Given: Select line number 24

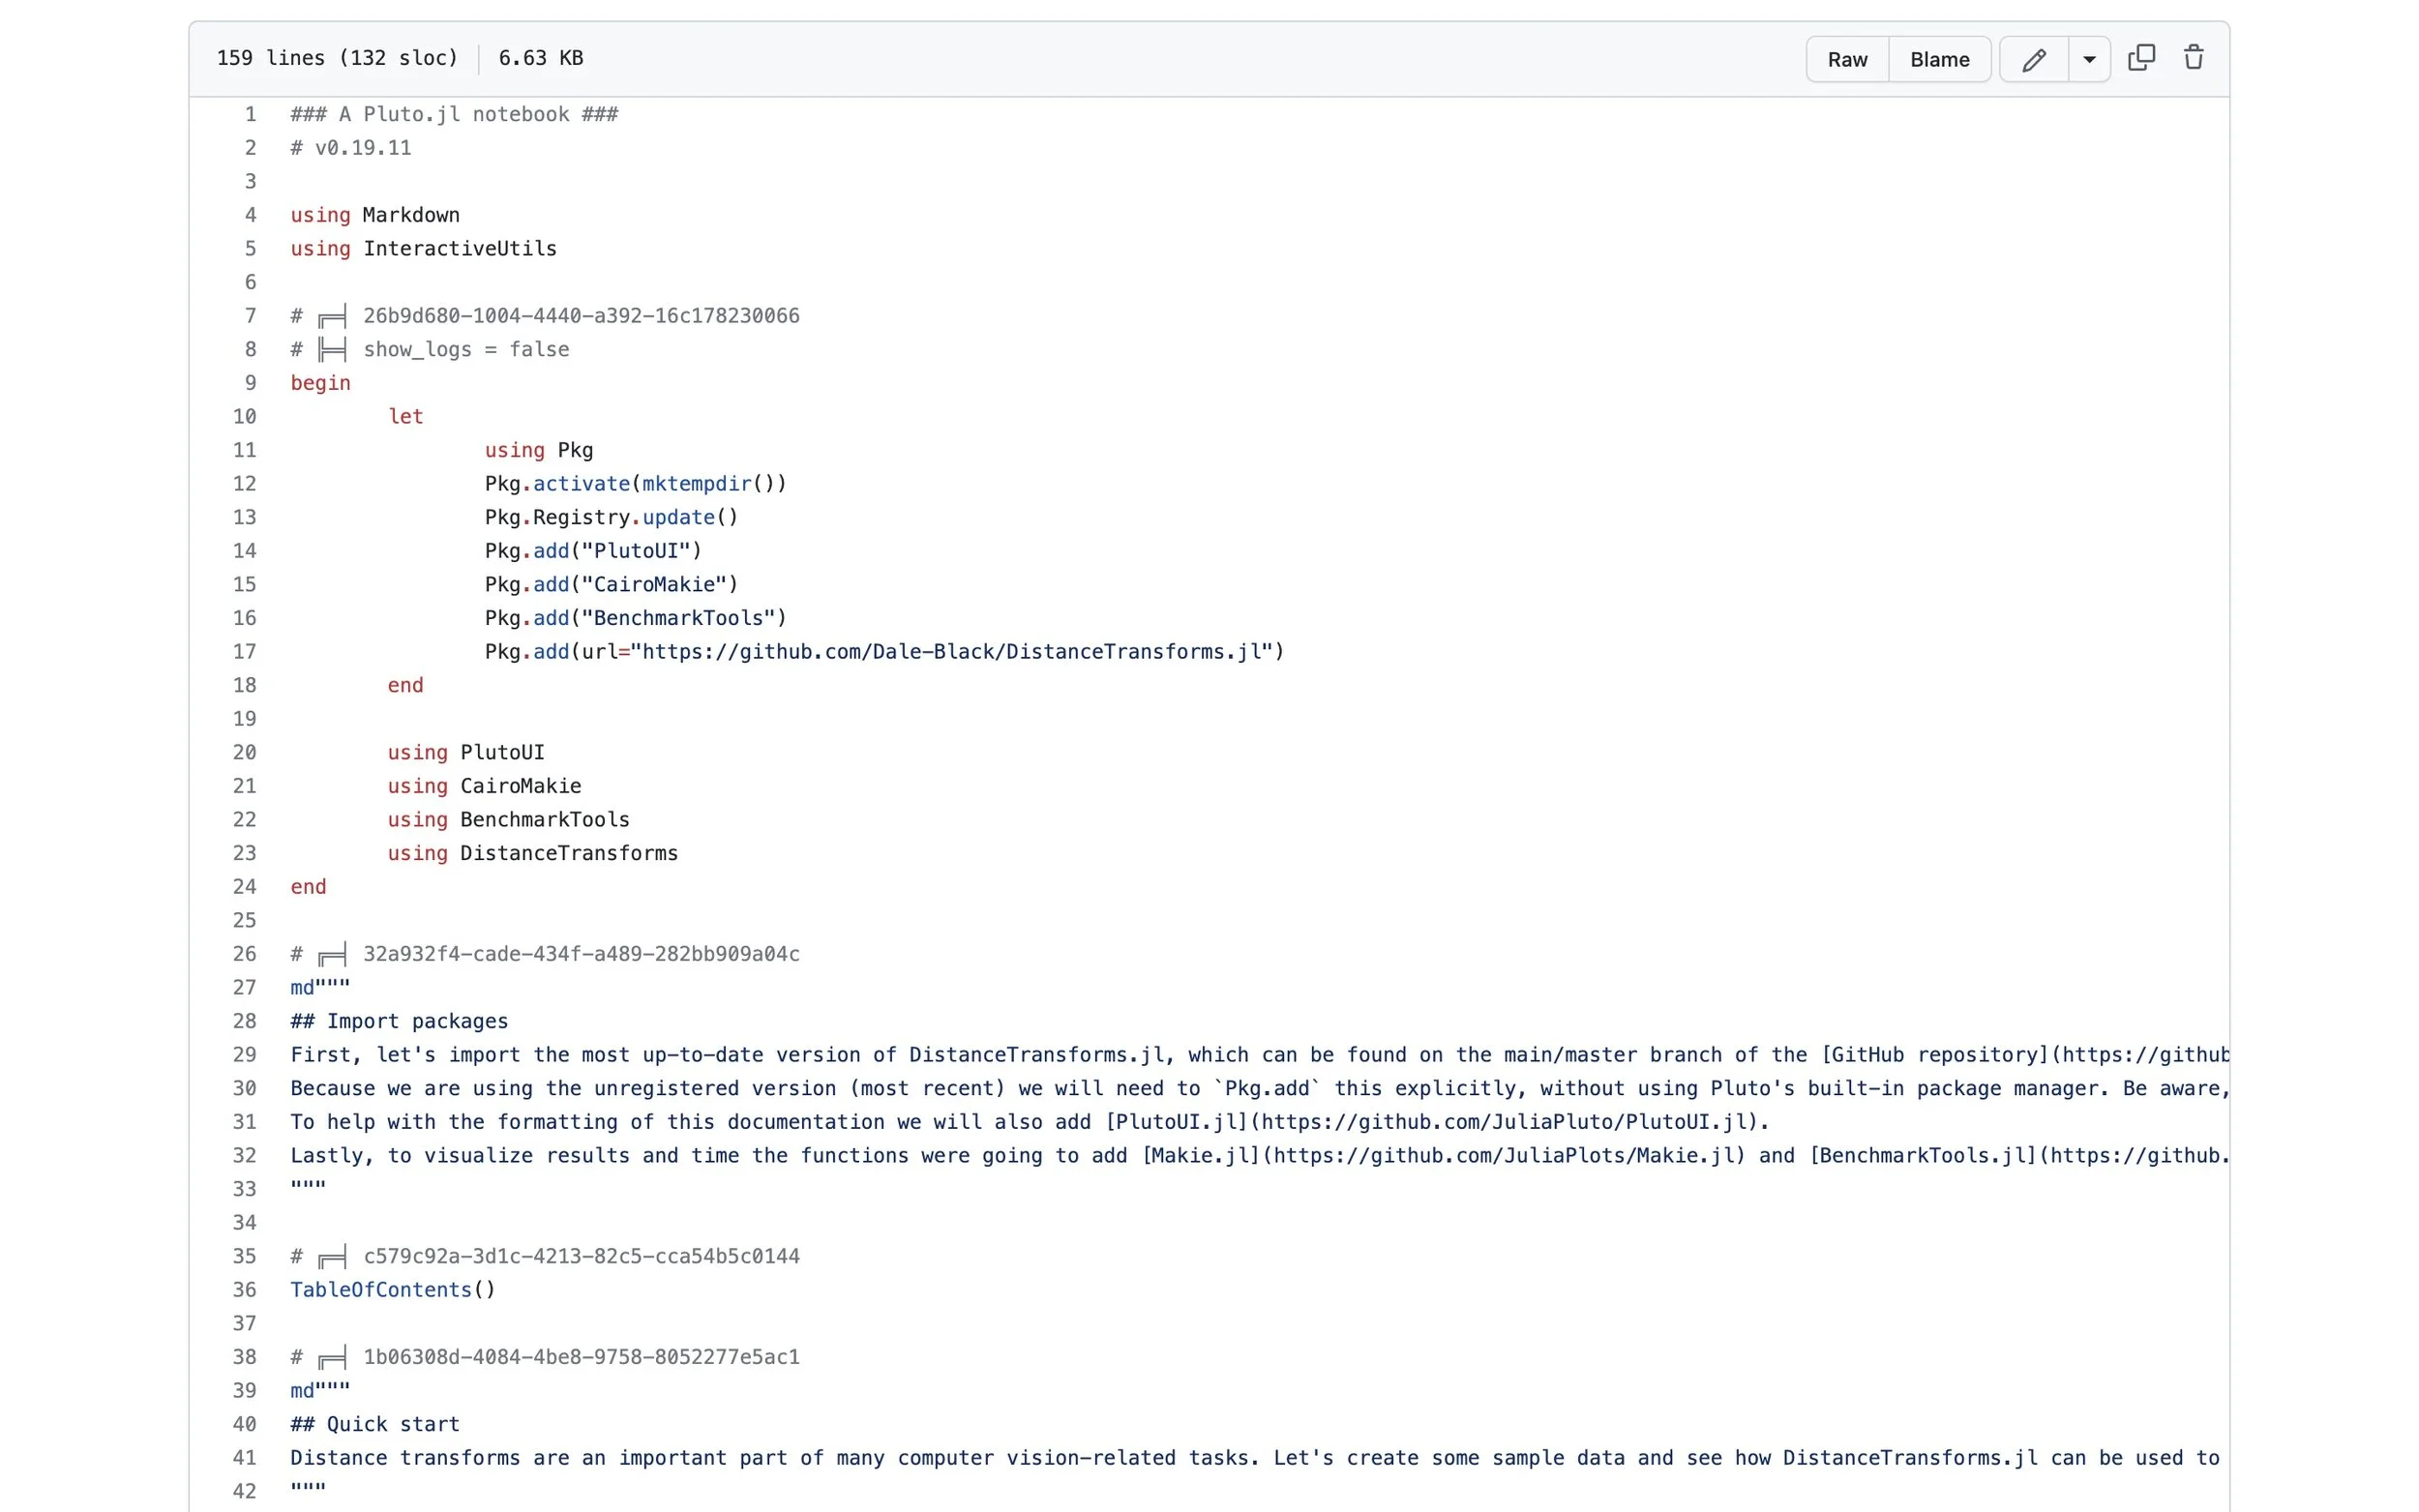Looking at the screenshot, I should 244,887.
